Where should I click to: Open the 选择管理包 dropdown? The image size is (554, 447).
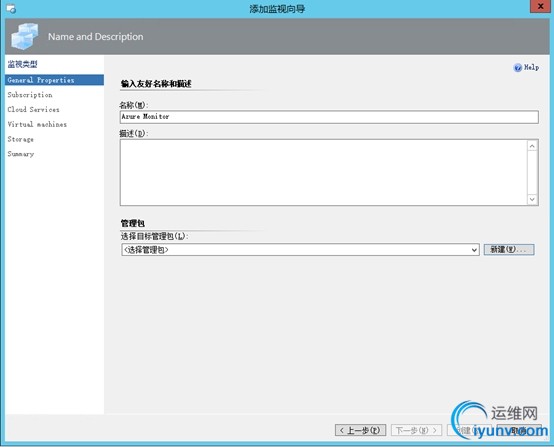(x=300, y=250)
